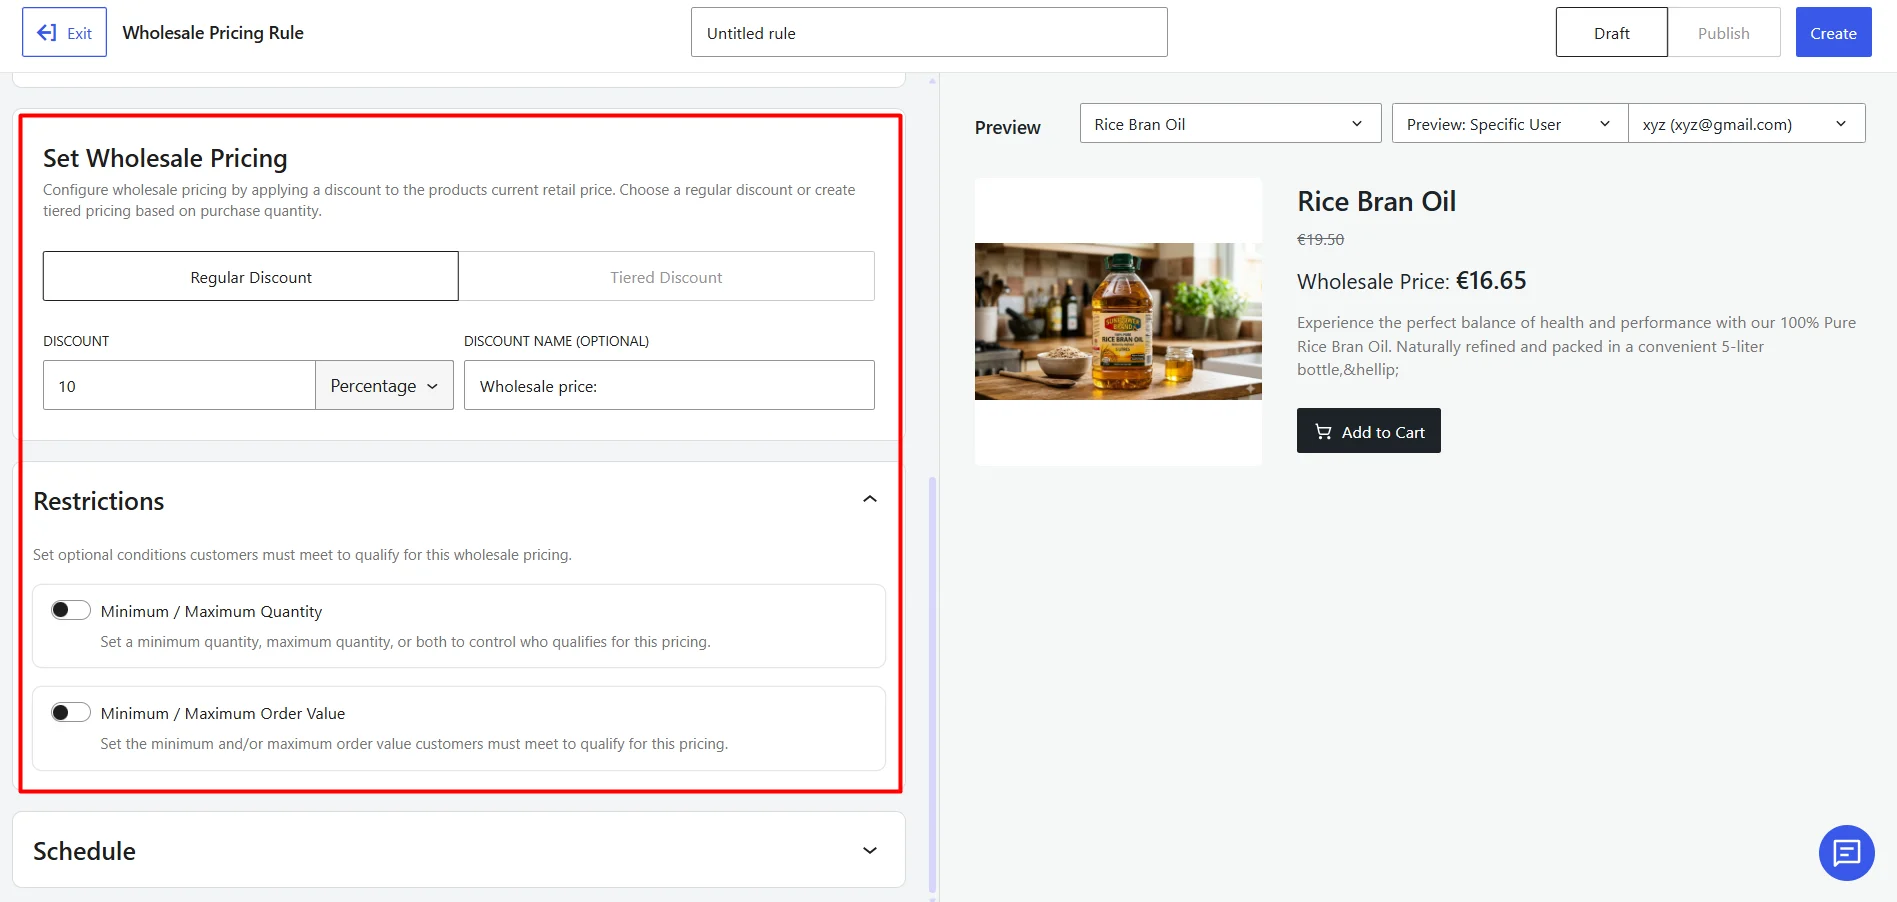Click the Discount Name field with Wholesale price:

pyautogui.click(x=669, y=385)
